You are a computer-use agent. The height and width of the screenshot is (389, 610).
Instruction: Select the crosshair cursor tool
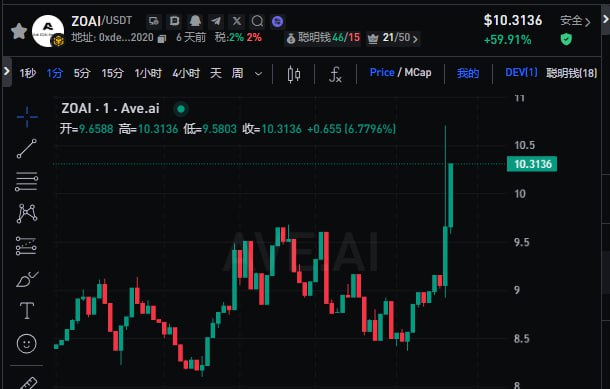27,117
